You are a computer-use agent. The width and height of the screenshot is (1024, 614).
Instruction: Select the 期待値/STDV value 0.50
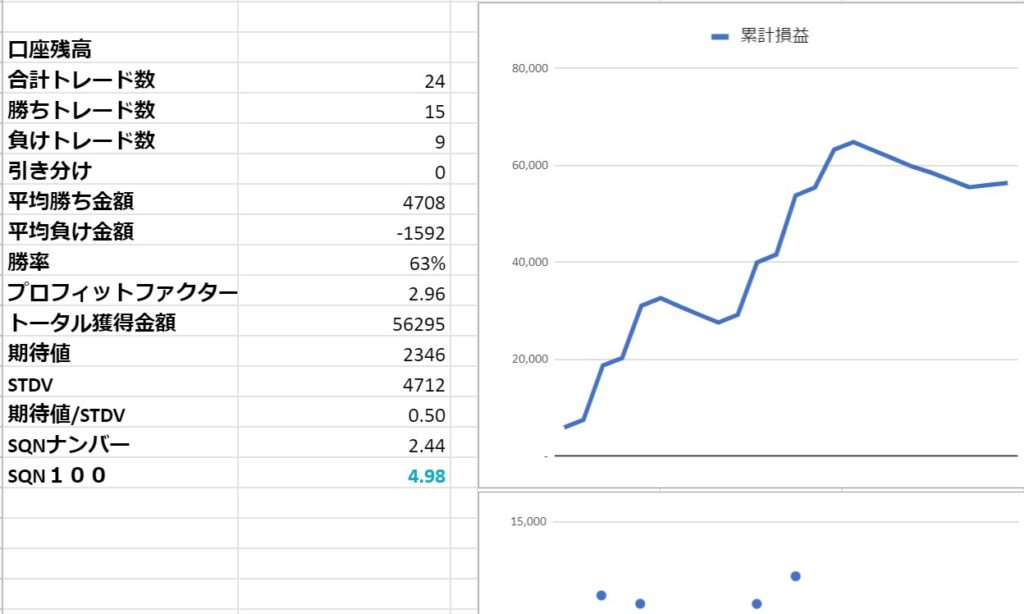[x=343, y=415]
